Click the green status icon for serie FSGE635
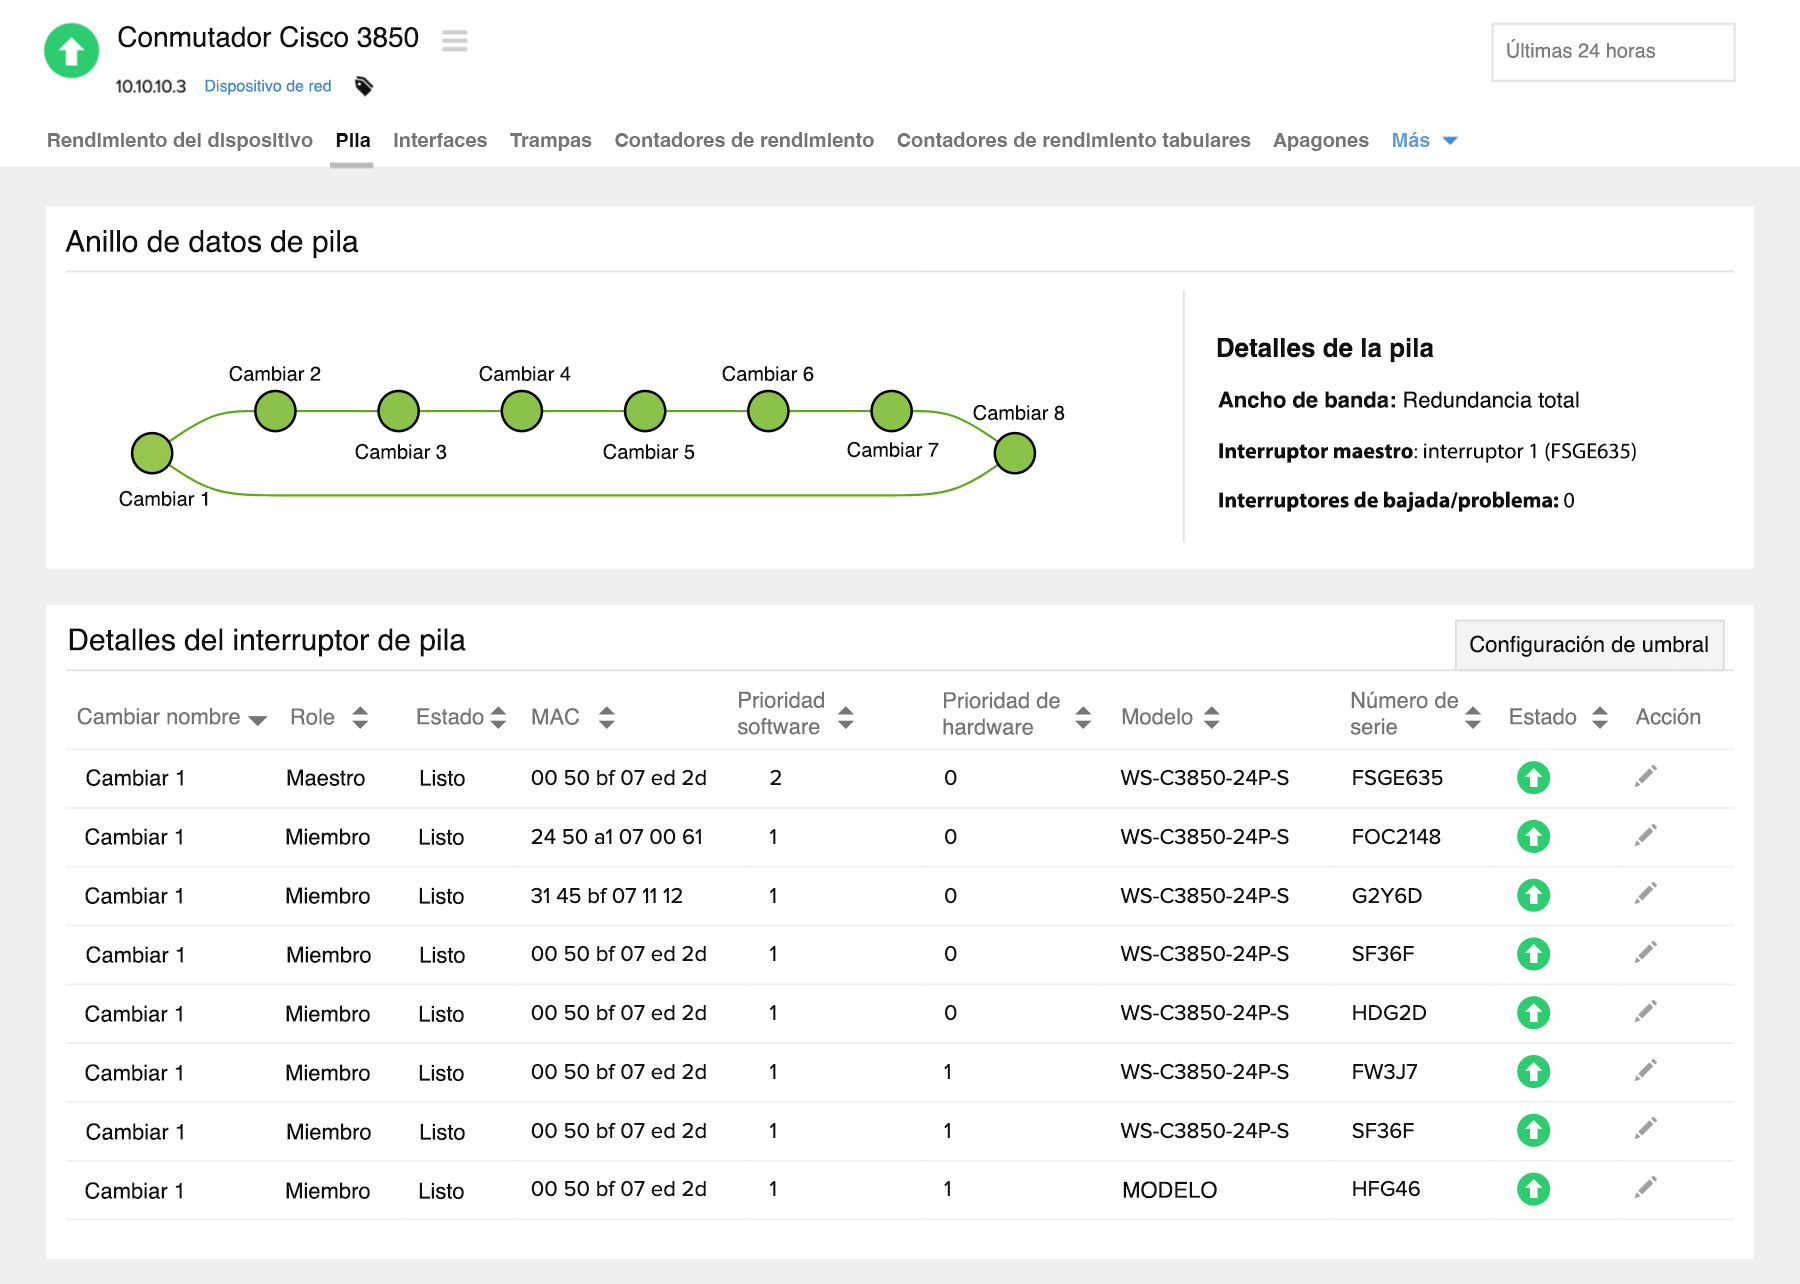 [1533, 778]
